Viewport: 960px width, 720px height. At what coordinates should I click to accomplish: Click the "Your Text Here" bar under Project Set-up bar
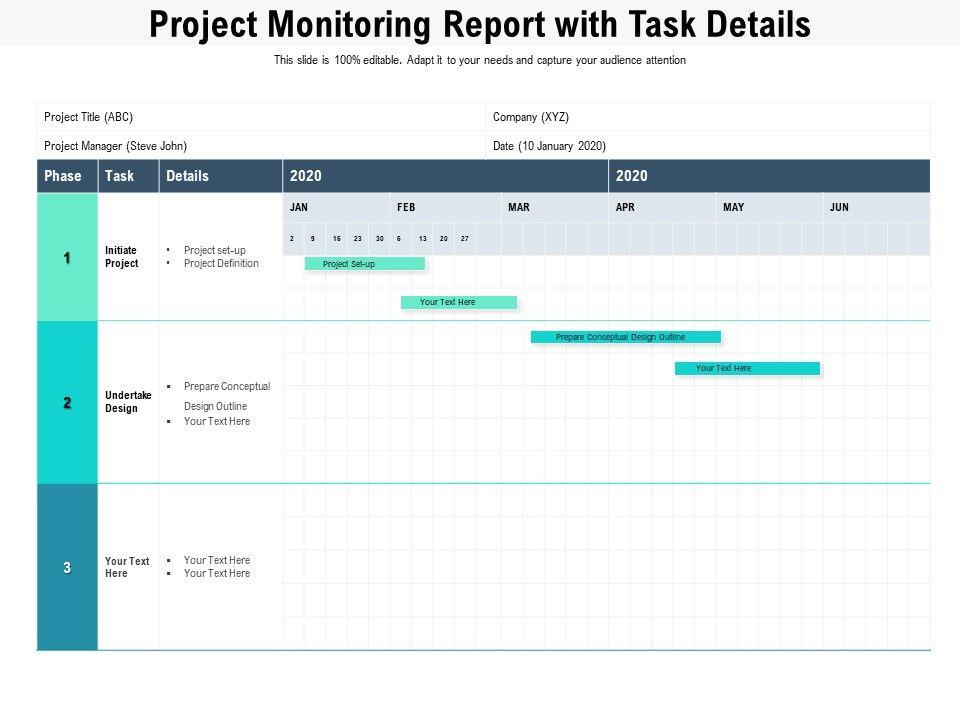[x=459, y=302]
